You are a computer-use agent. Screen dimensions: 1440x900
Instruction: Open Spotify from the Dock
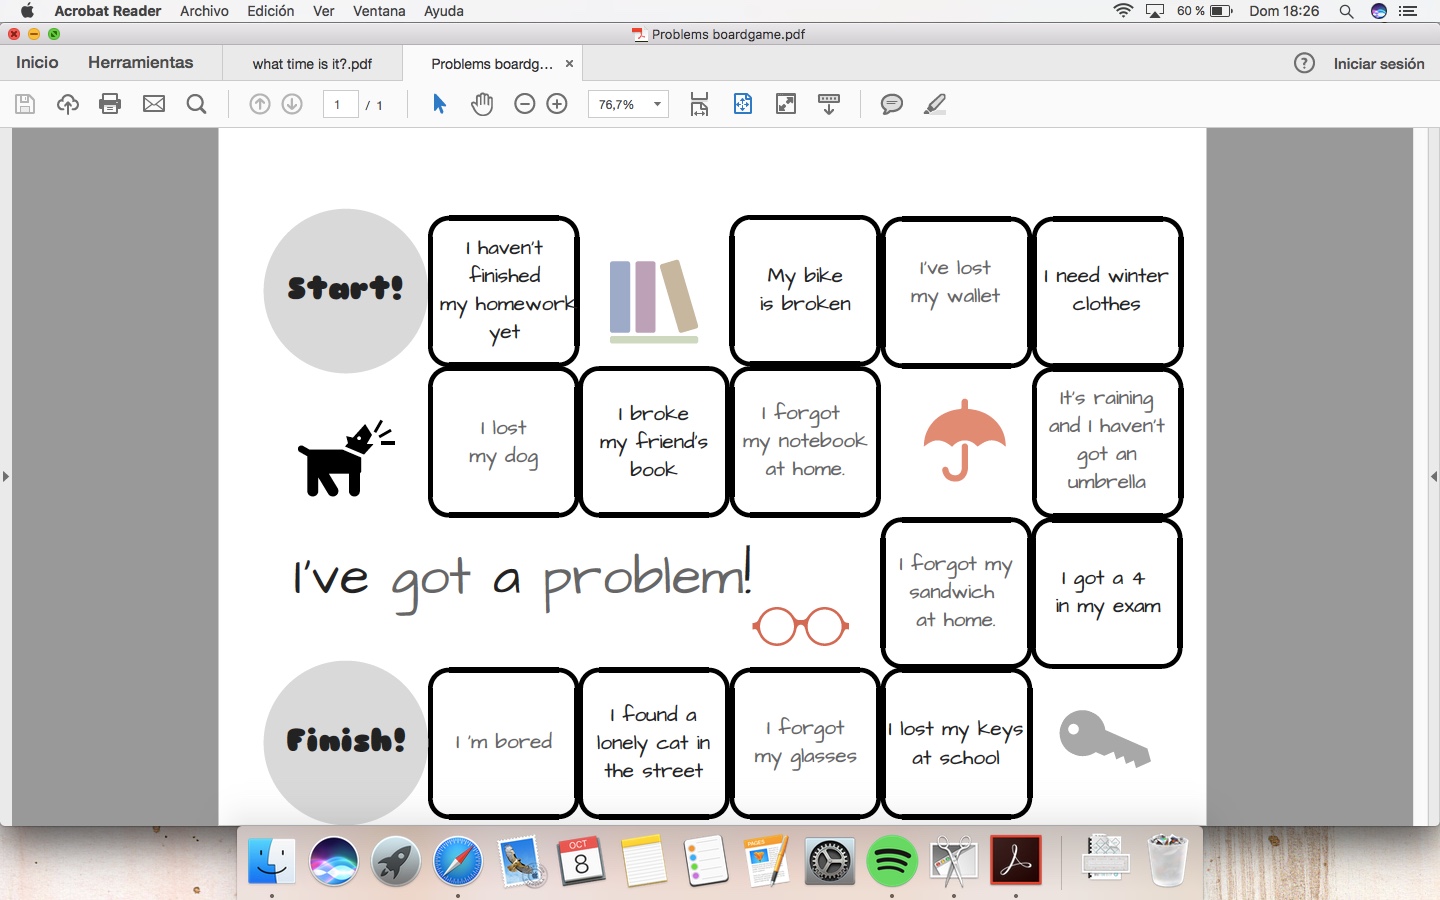pyautogui.click(x=892, y=861)
